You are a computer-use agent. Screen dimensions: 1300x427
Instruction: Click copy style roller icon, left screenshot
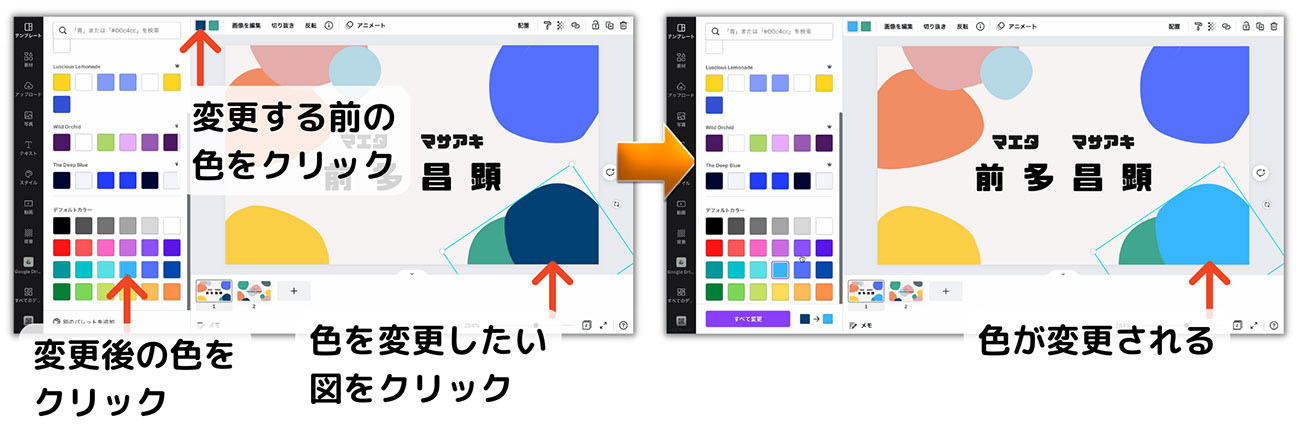548,25
